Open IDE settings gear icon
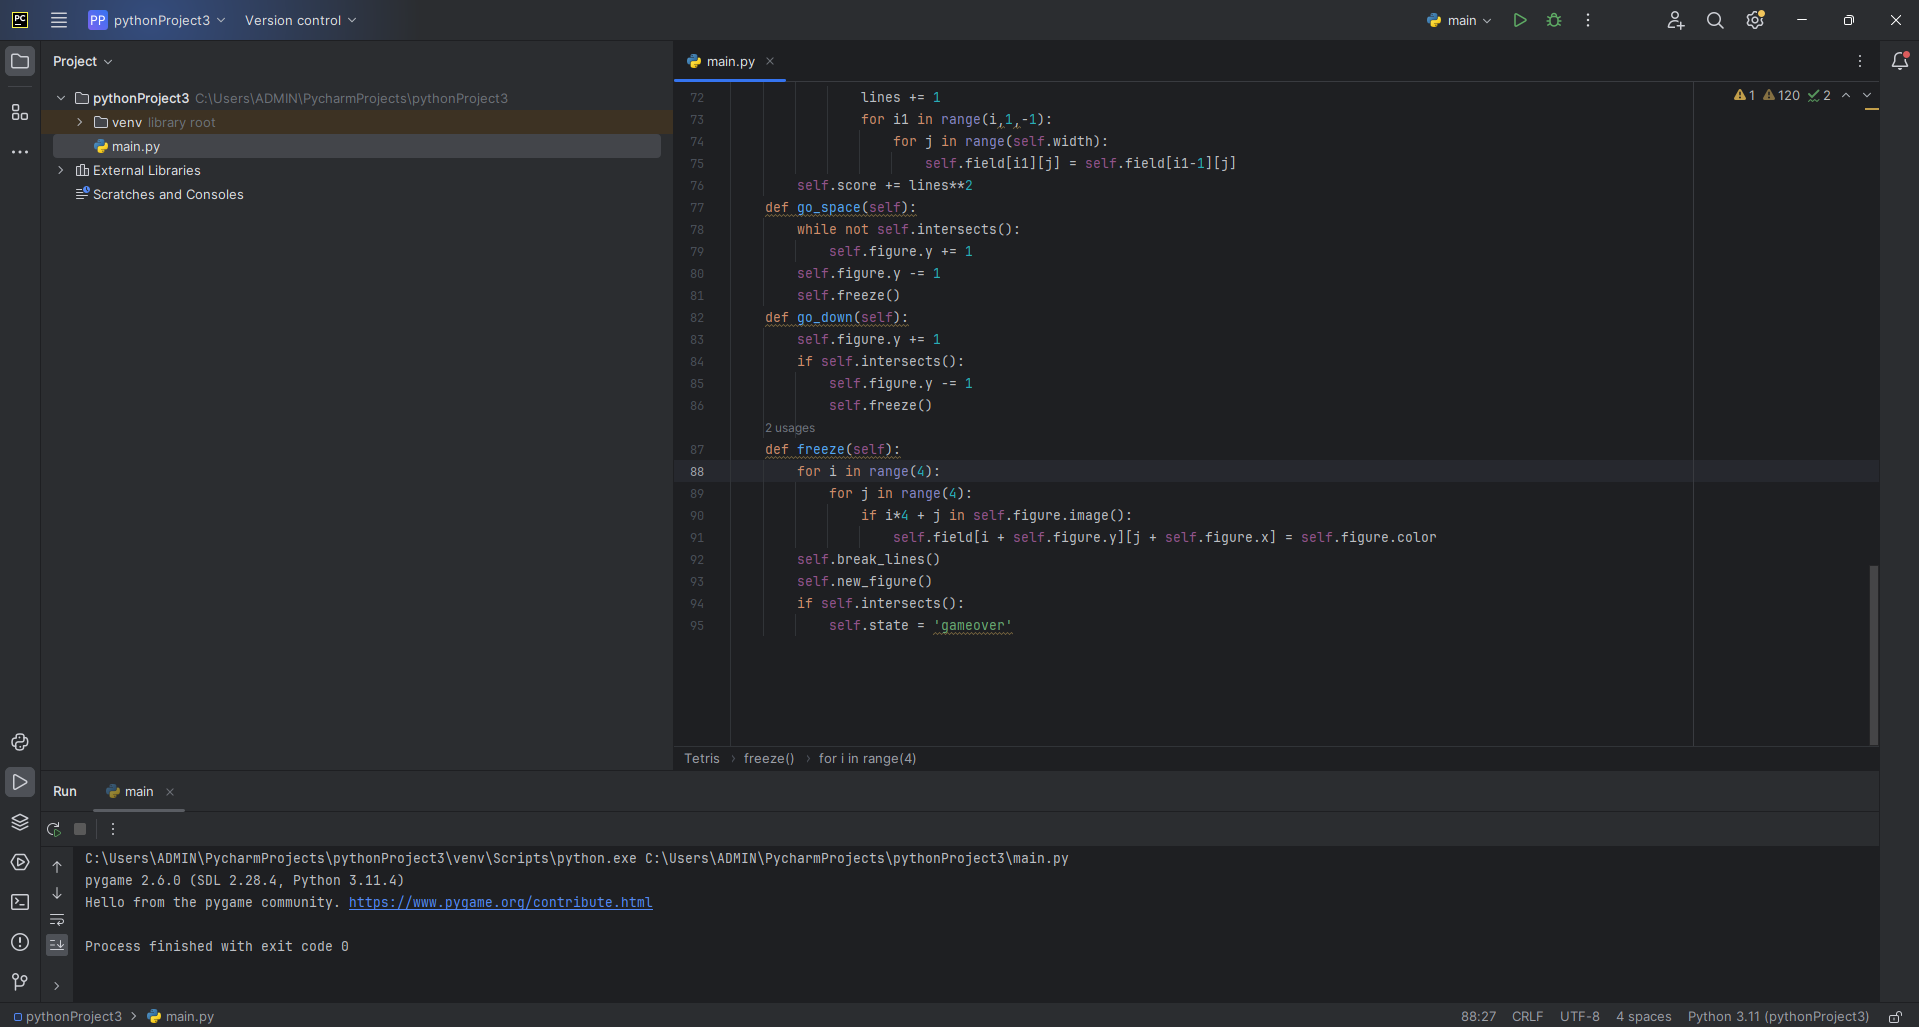This screenshot has height=1027, width=1919. pos(1755,20)
